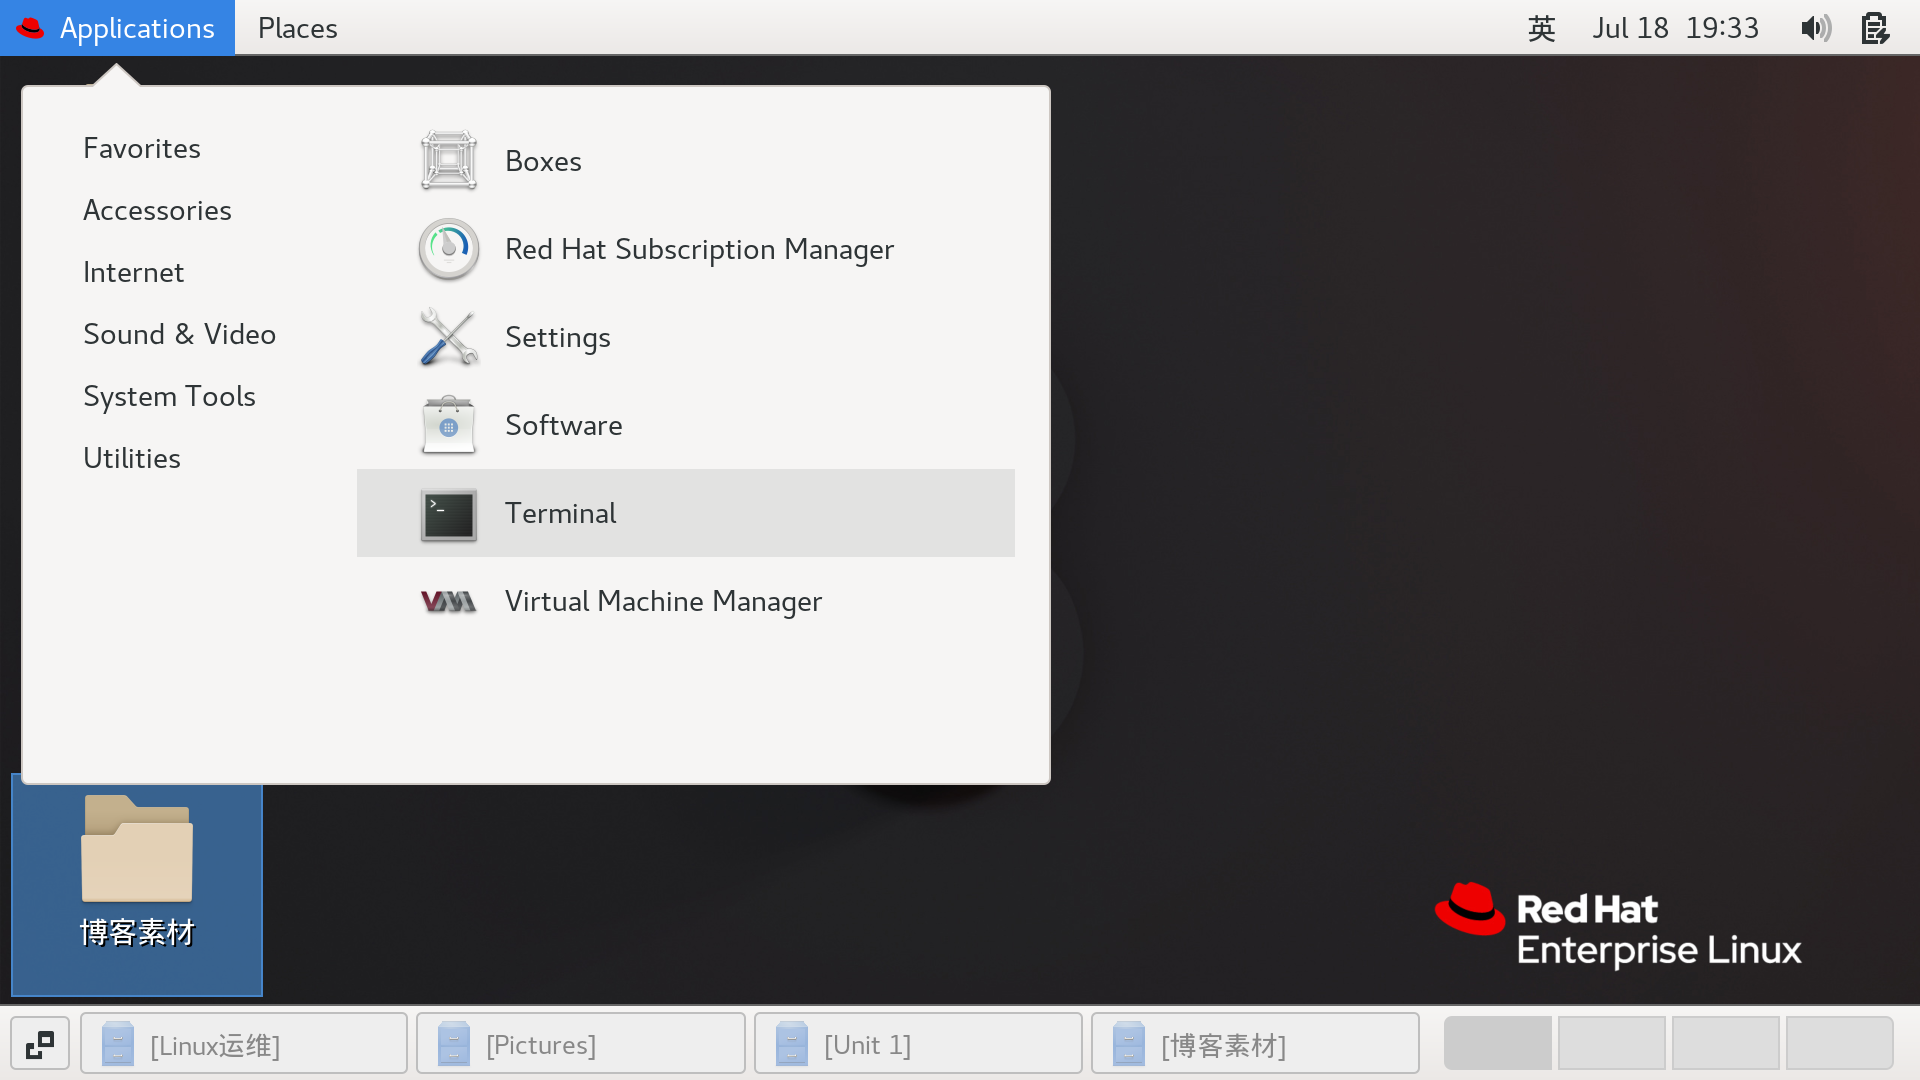Switch to the second workspace
This screenshot has width=1920, height=1080.
coord(1612,1044)
